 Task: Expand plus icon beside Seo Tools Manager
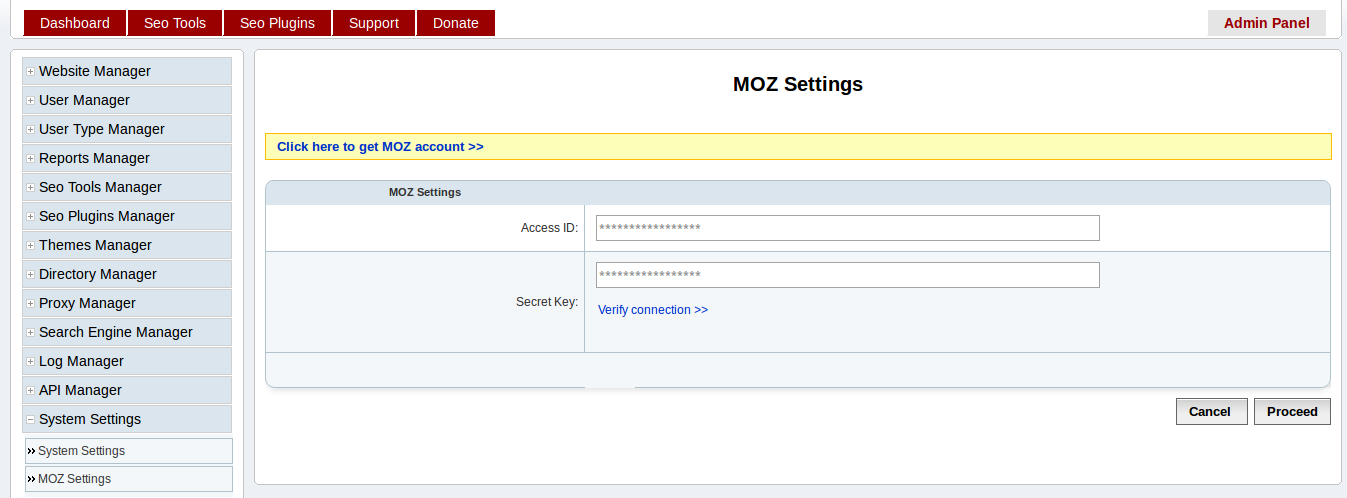tap(31, 188)
